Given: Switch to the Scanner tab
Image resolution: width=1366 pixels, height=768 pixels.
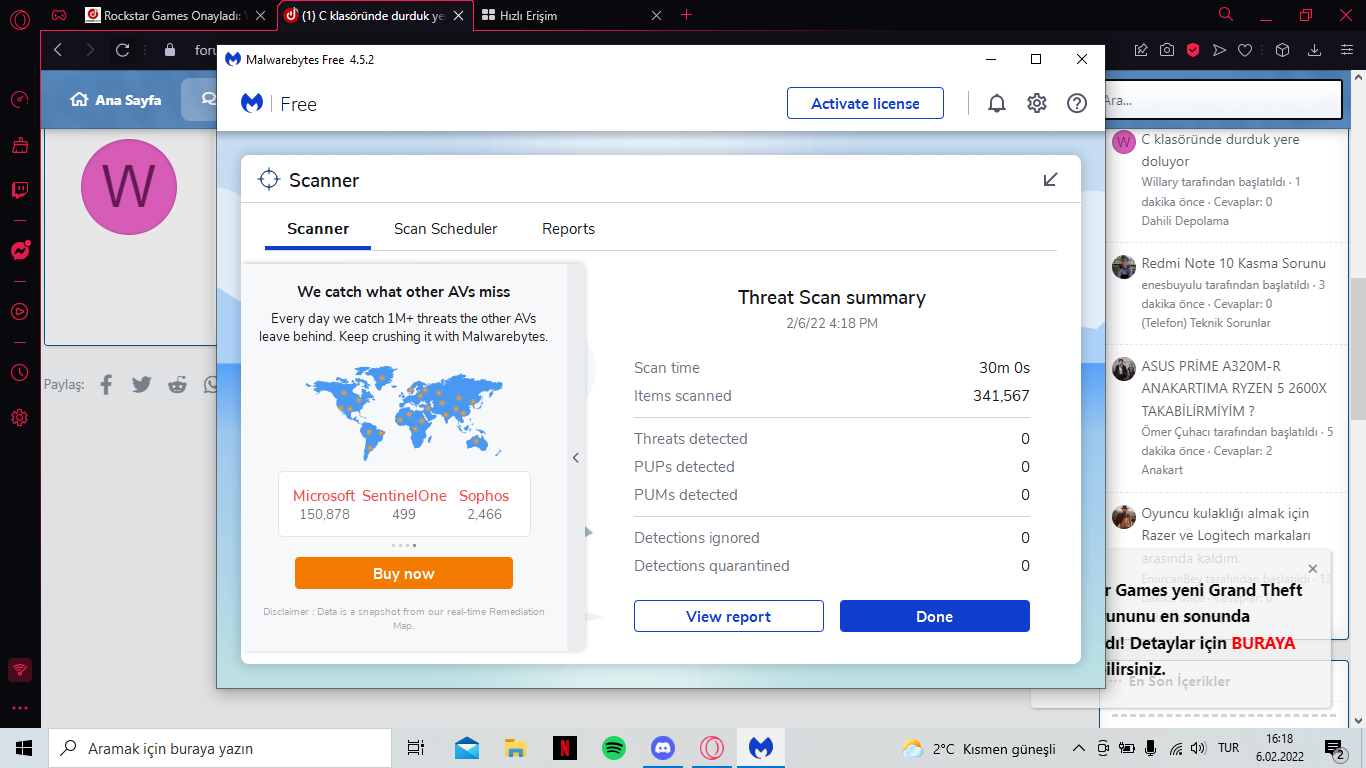Looking at the screenshot, I should (318, 229).
